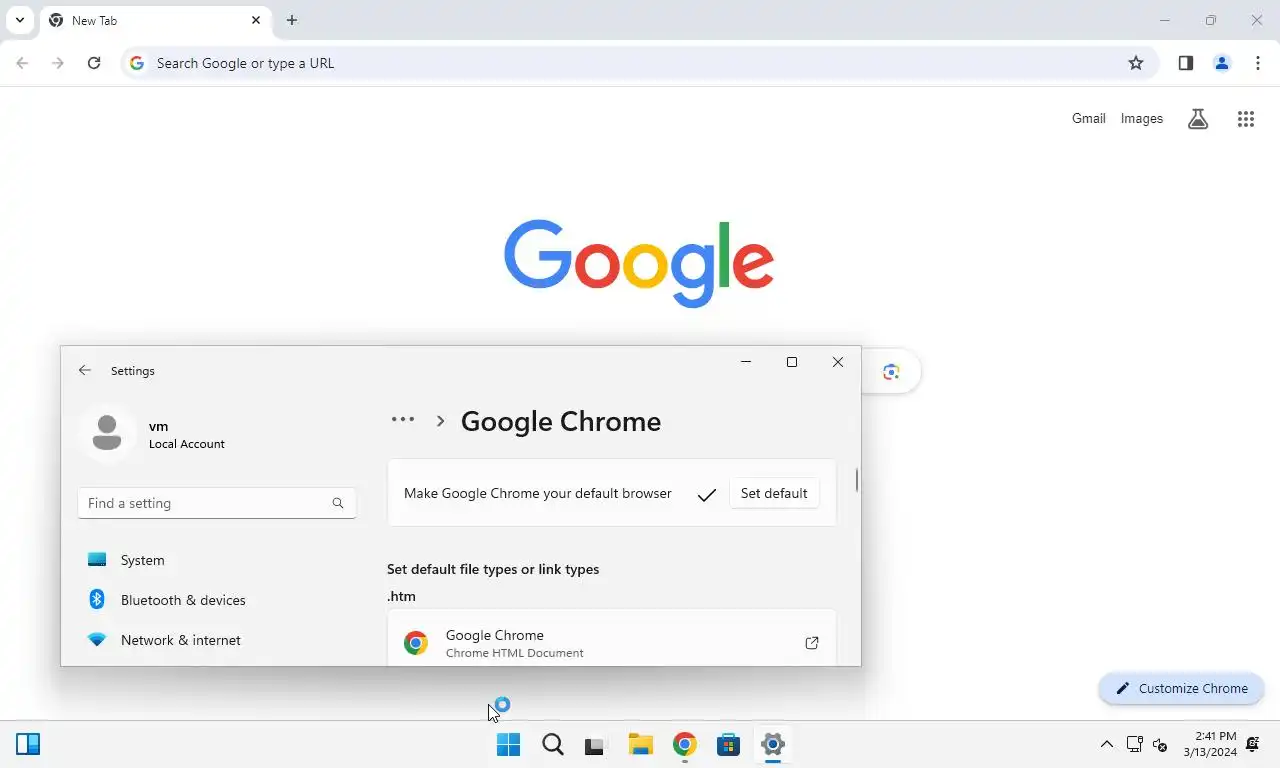Select the New Tab browser tab
The height and width of the screenshot is (768, 1280).
(x=155, y=20)
